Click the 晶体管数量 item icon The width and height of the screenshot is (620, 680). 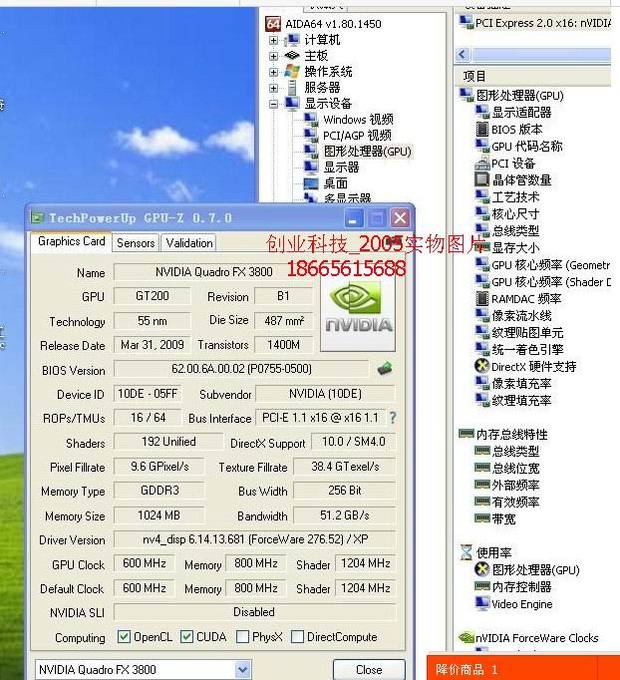pyautogui.click(x=482, y=180)
